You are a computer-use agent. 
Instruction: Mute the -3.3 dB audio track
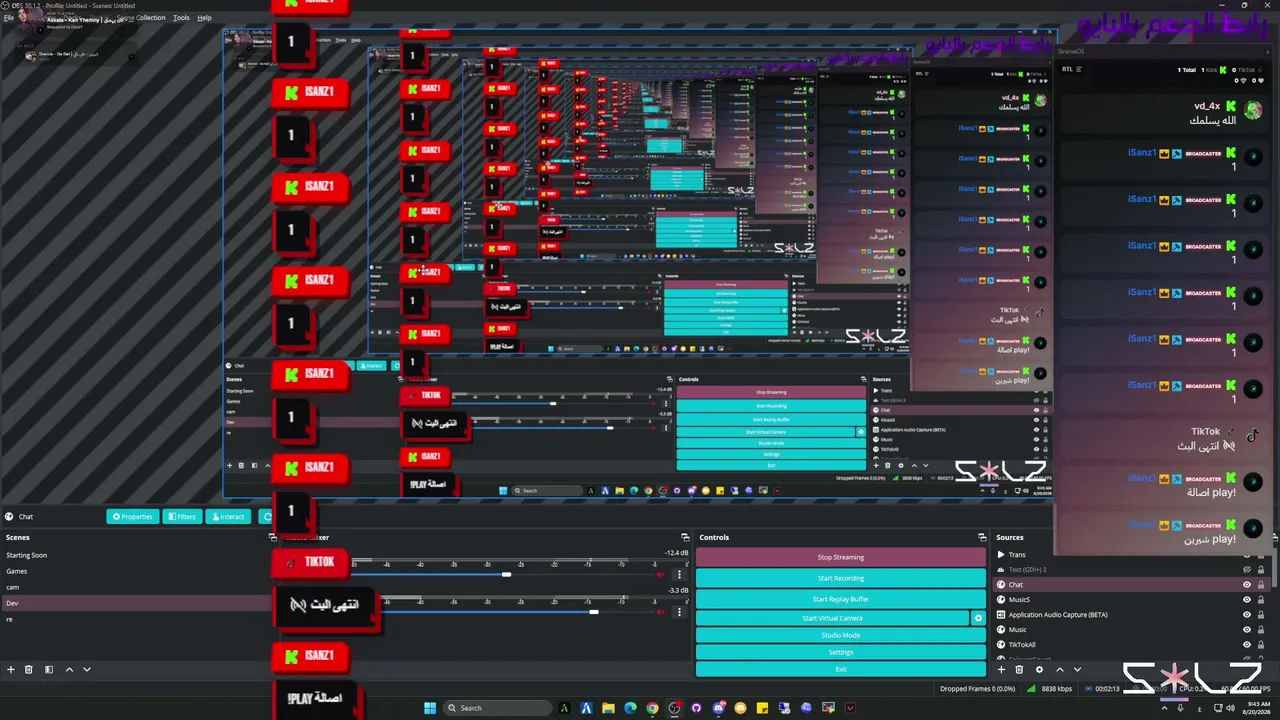pos(660,611)
